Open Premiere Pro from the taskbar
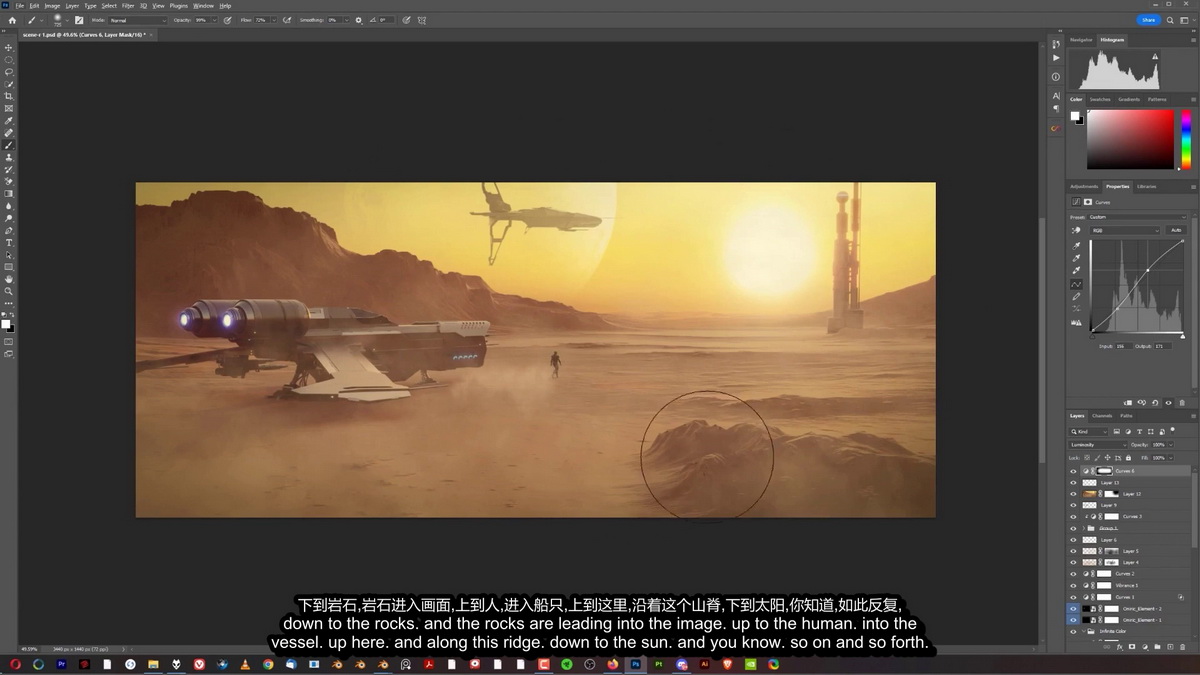Image resolution: width=1200 pixels, height=675 pixels. [61, 664]
